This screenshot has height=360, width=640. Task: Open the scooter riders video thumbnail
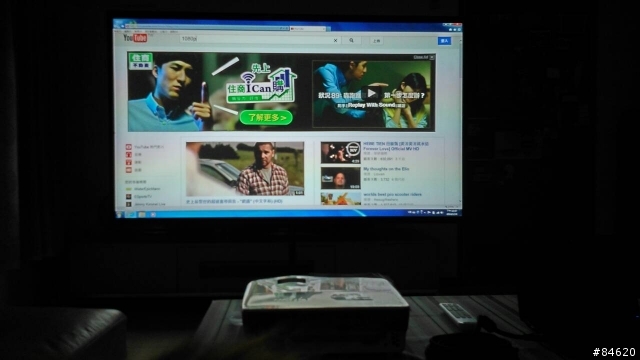pos(340,199)
